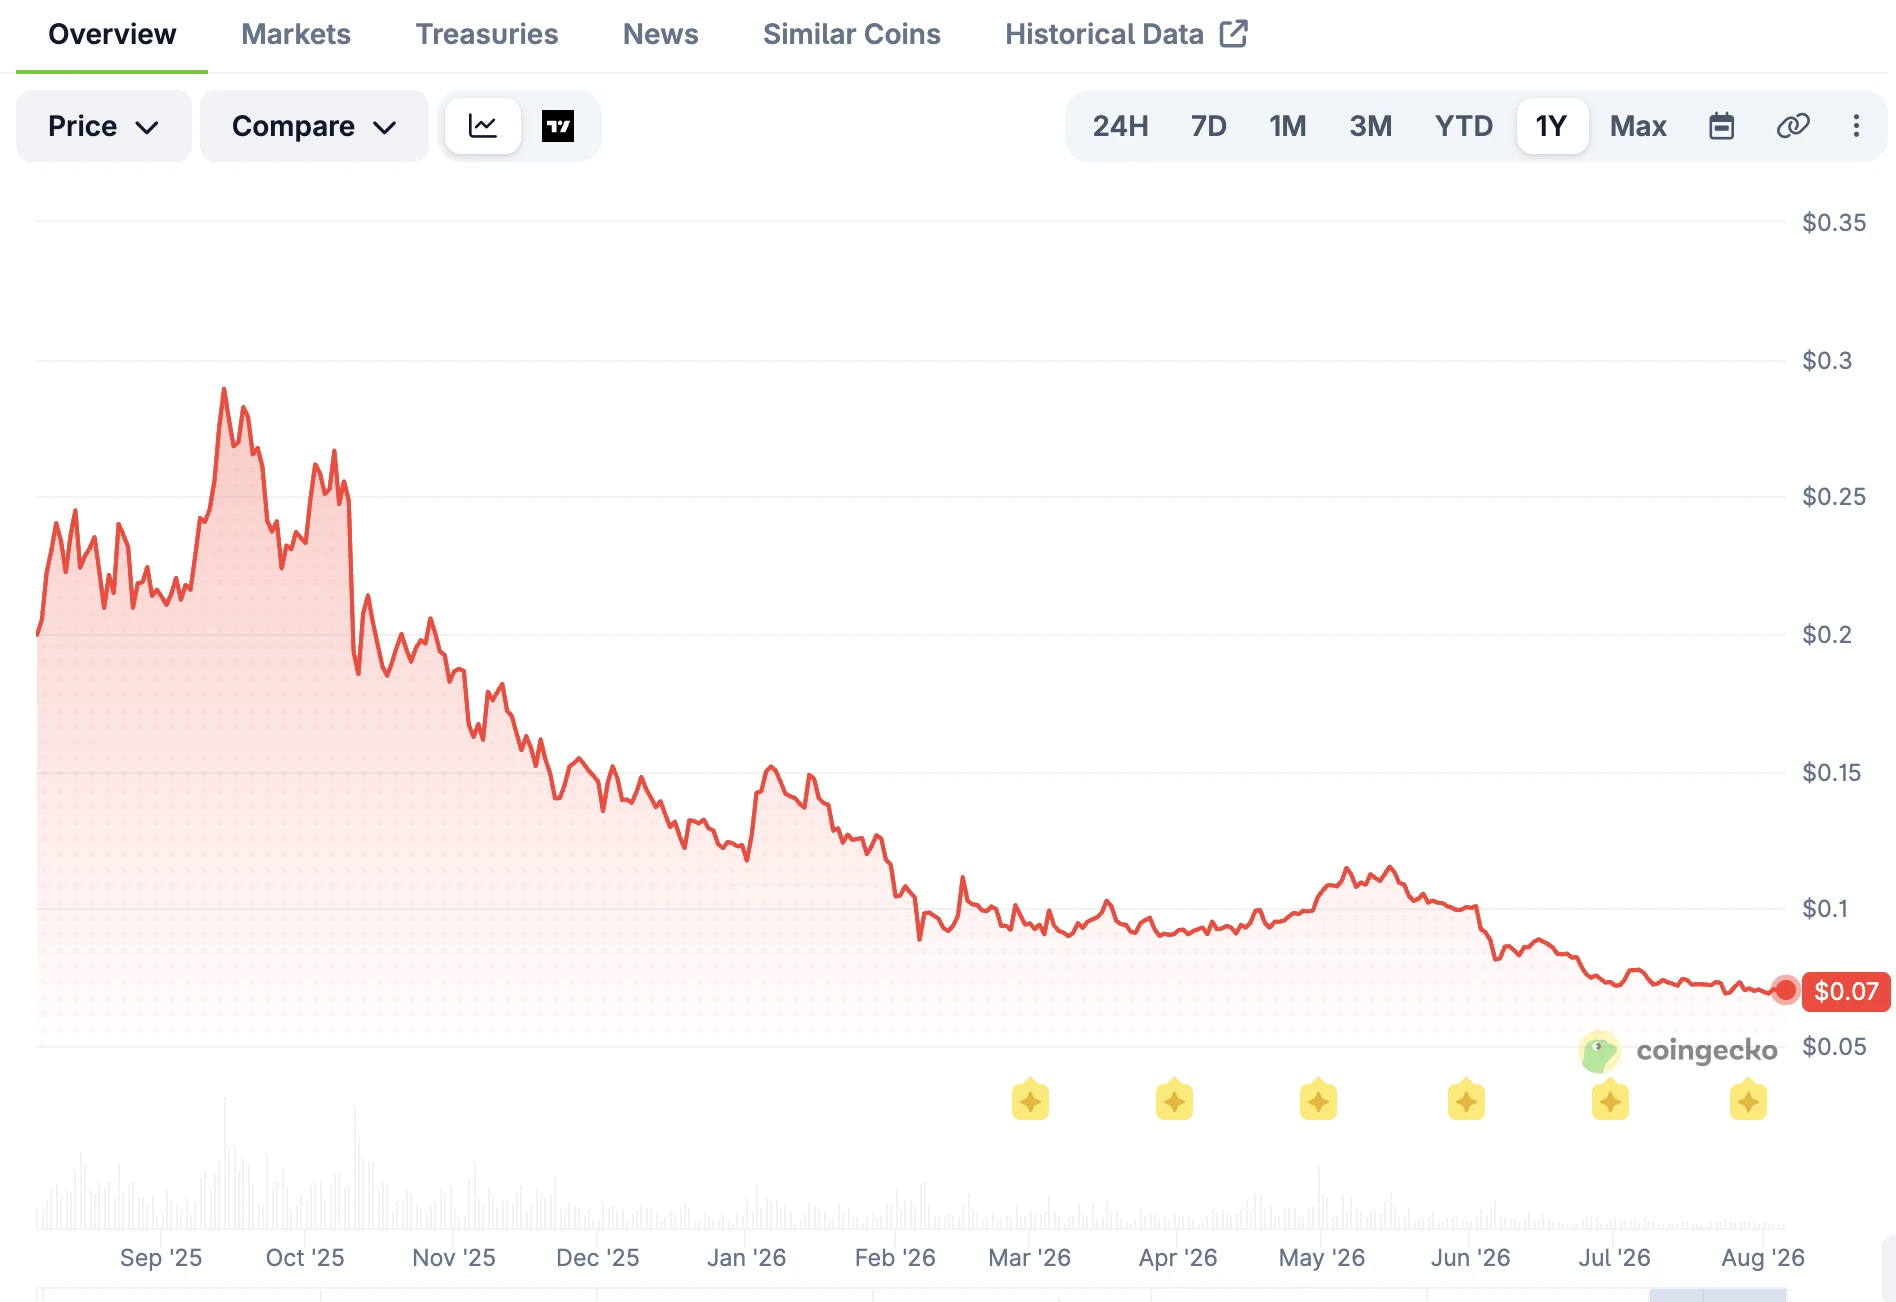Open the news marker star above Apr '26
Screen dimensions: 1896x1302
coord(1174,1100)
